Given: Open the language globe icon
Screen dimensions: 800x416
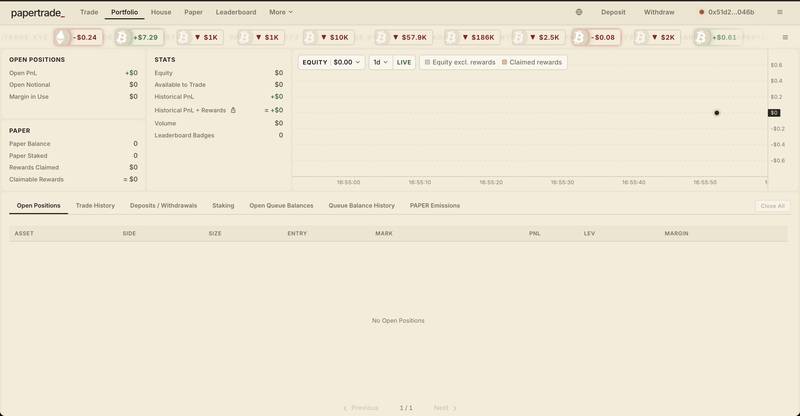Looking at the screenshot, I should coord(579,12).
